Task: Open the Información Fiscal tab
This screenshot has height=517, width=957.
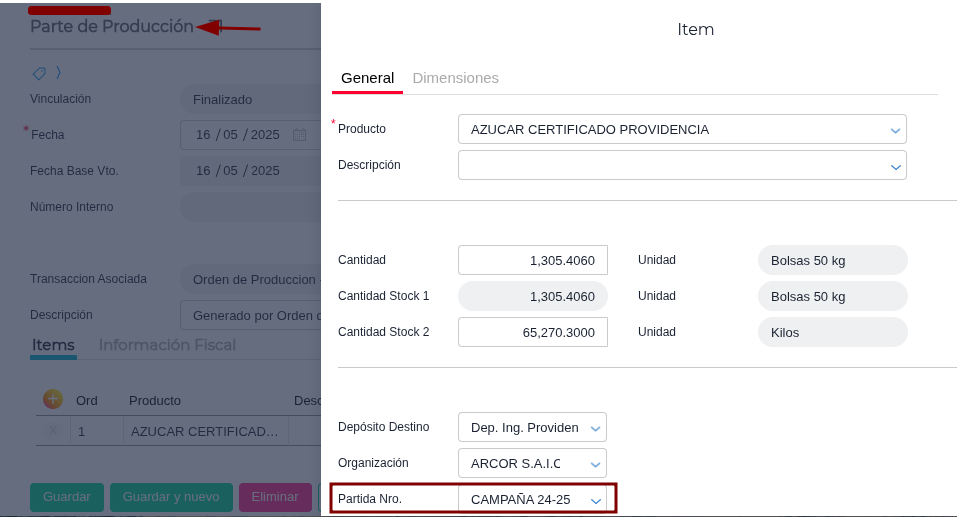Action: tap(167, 345)
